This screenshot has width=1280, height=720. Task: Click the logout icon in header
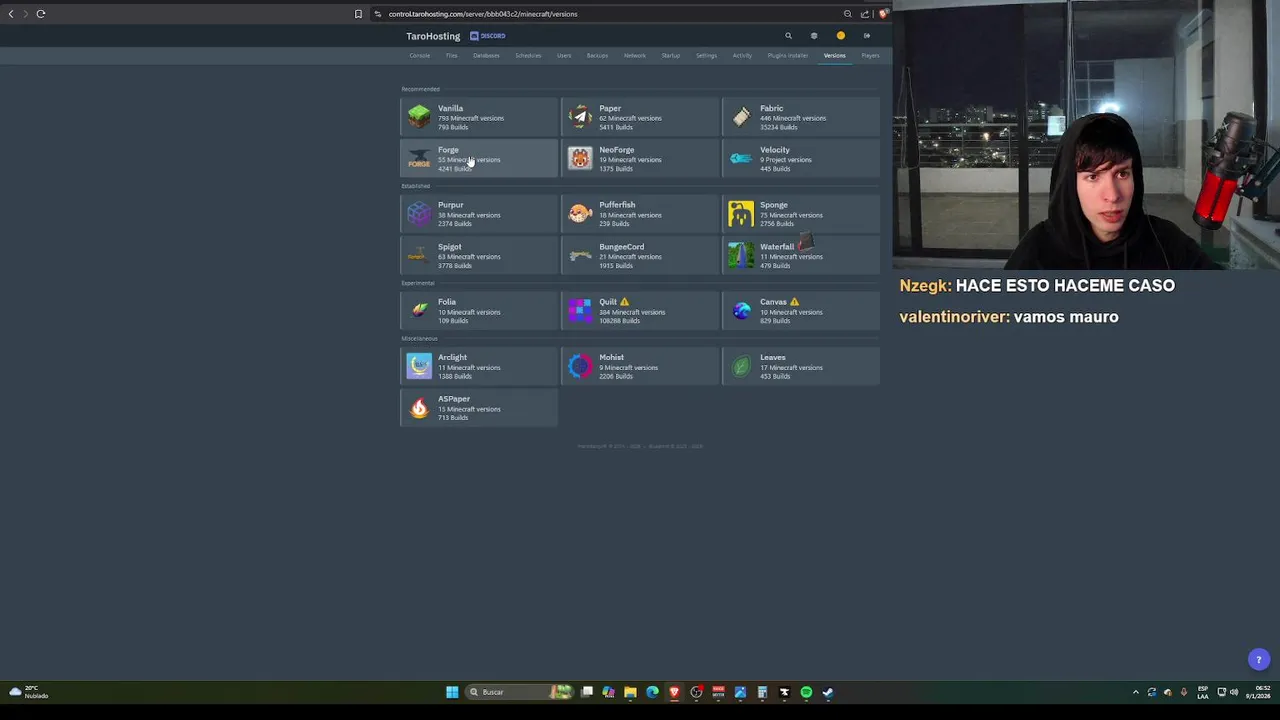tap(867, 36)
